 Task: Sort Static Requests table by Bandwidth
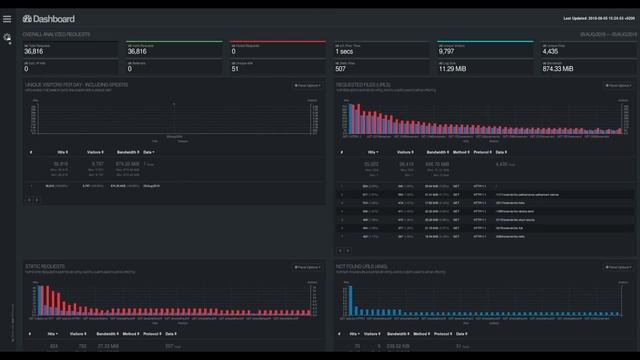(107, 334)
